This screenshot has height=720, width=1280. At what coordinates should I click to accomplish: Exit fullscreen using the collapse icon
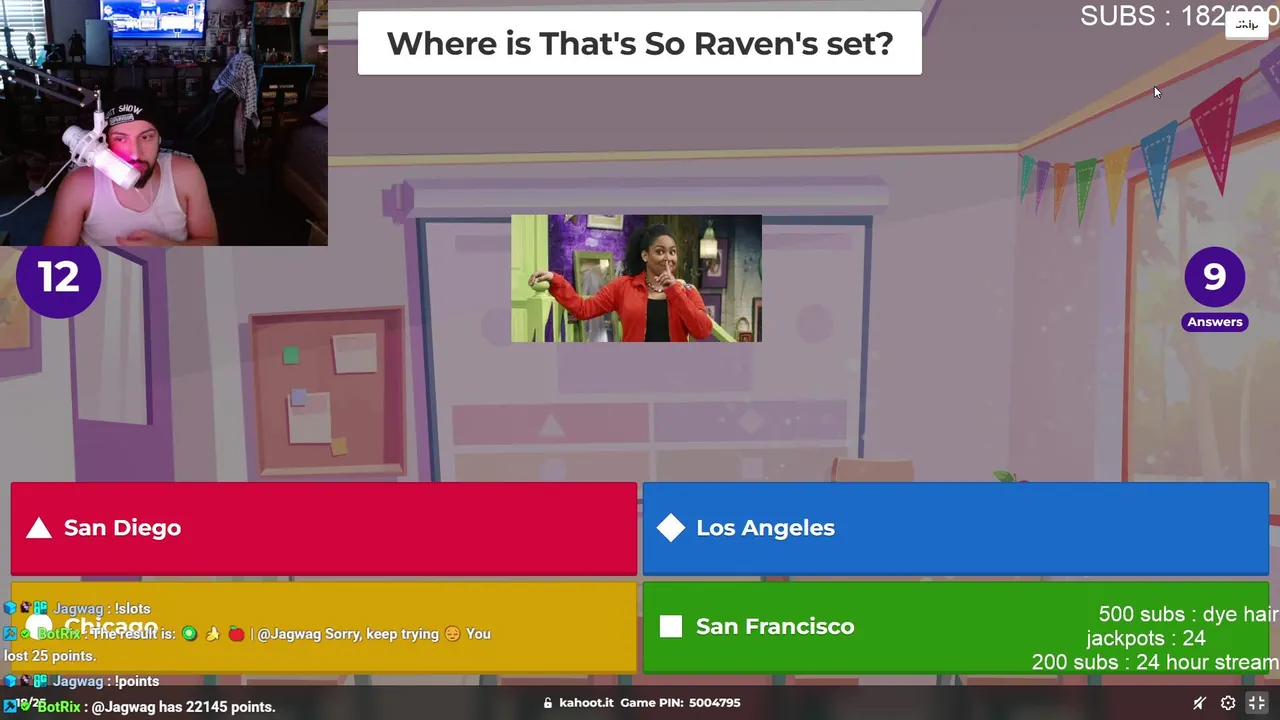[x=1257, y=703]
